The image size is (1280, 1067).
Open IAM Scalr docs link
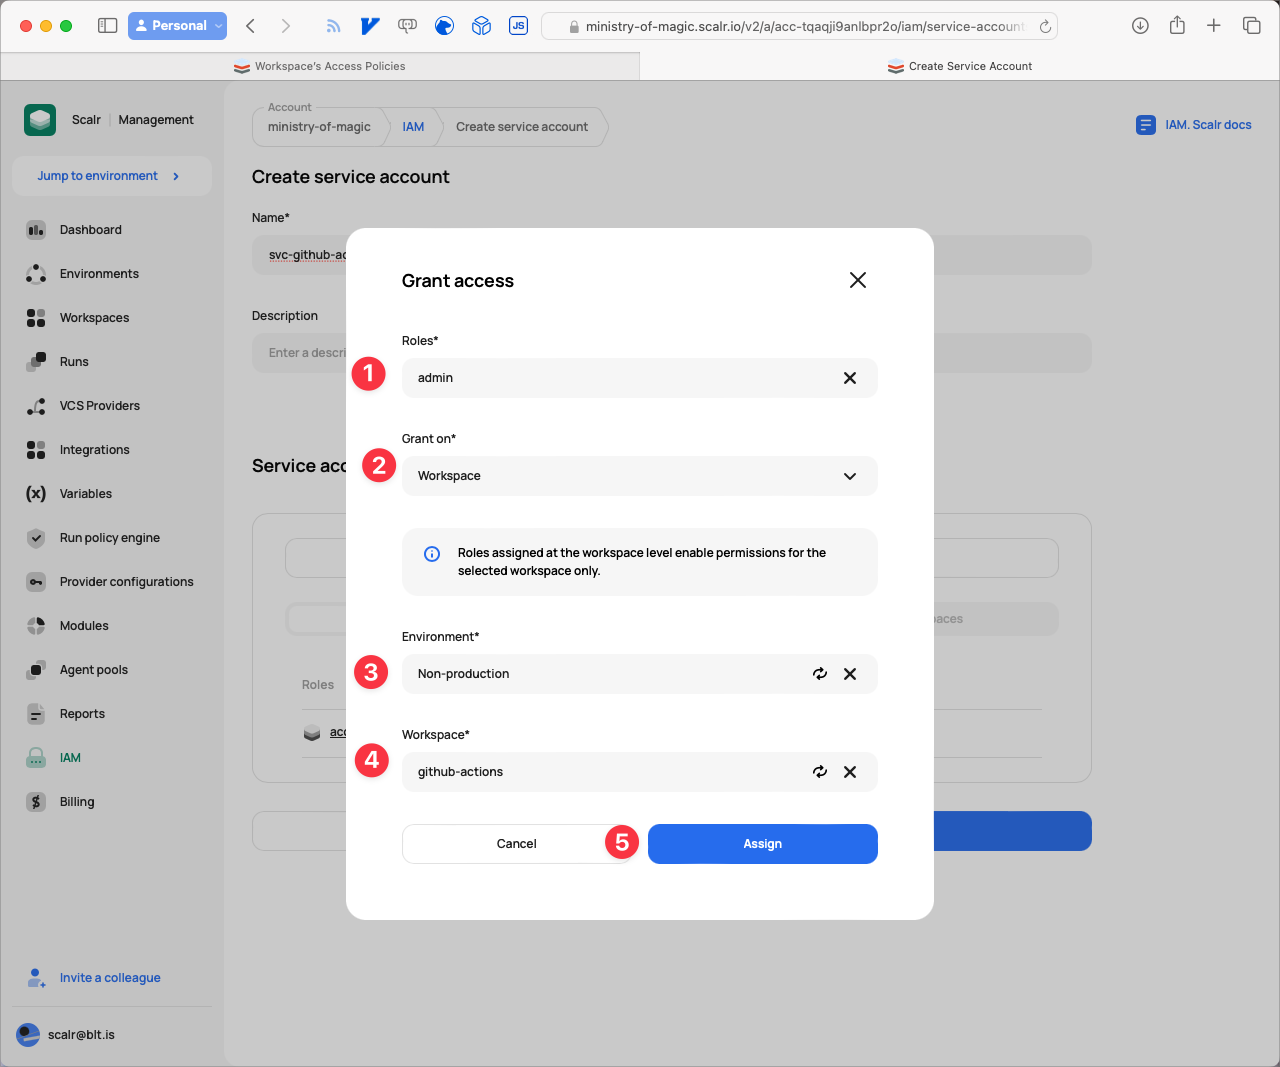pyautogui.click(x=1194, y=125)
